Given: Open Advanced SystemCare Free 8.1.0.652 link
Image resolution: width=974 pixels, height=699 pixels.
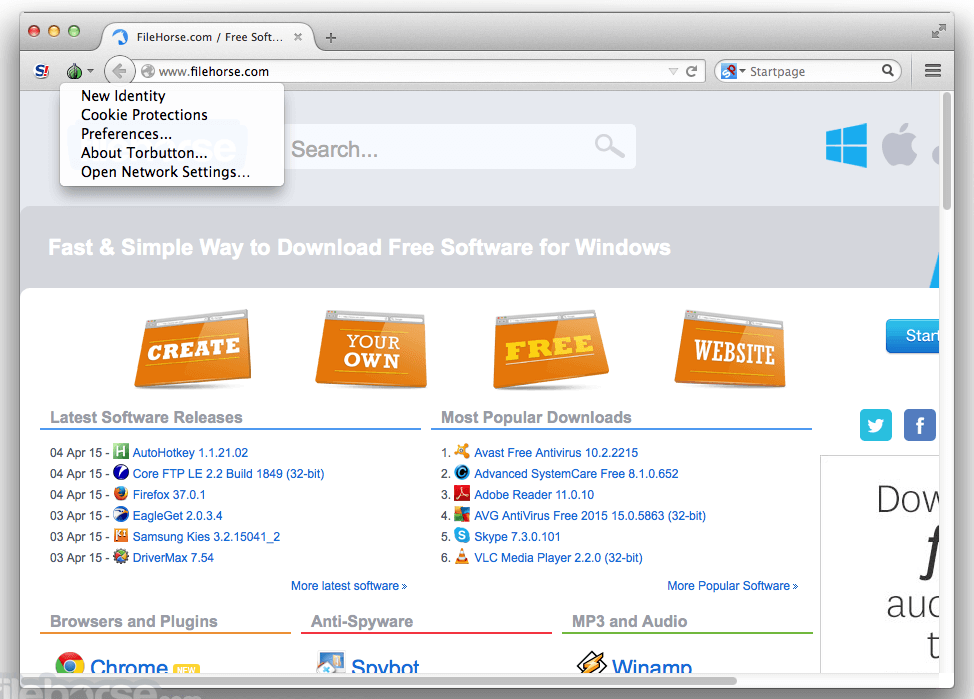Looking at the screenshot, I should (576, 474).
